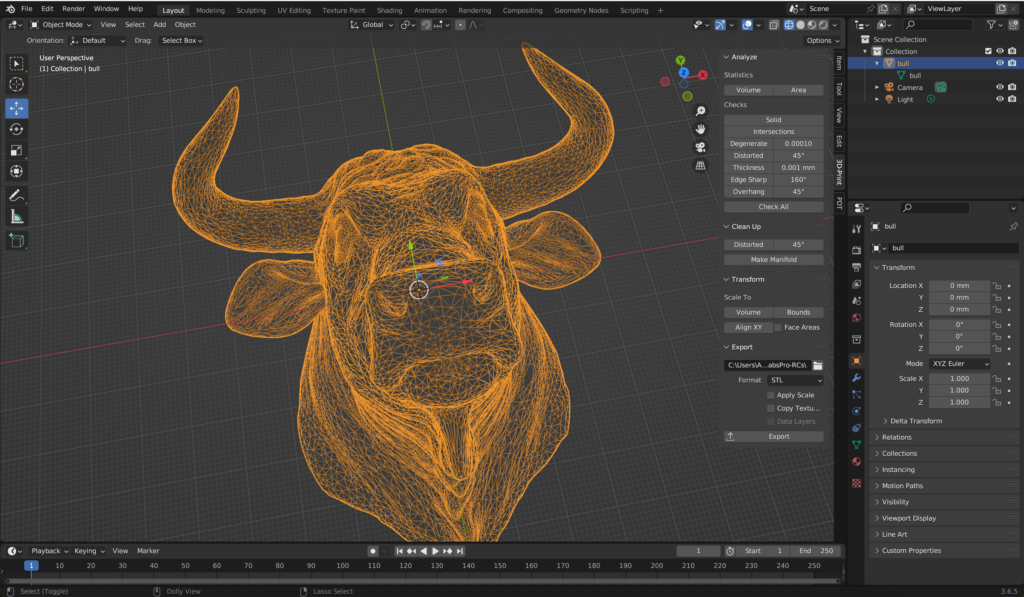The image size is (1024, 597).
Task: Switch to the Sculpting workspace tab
Action: click(251, 10)
